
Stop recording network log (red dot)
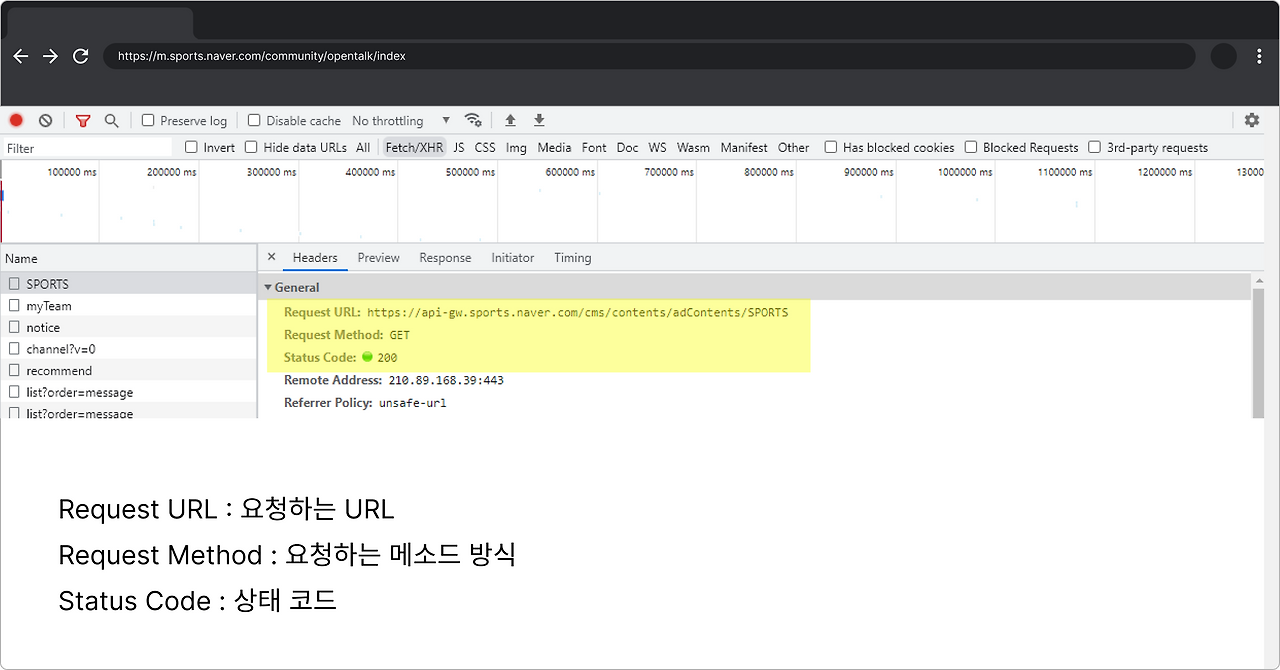(x=16, y=120)
